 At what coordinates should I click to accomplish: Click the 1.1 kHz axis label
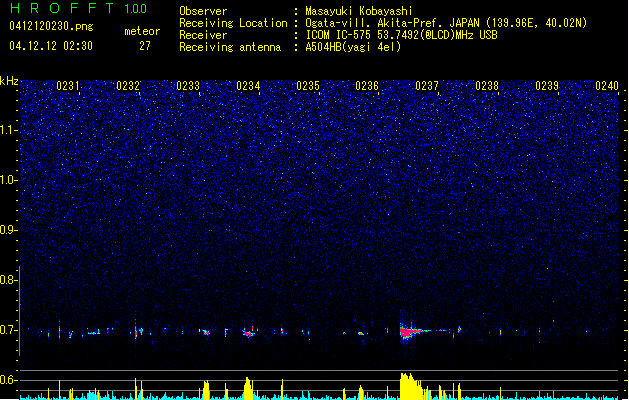8,130
